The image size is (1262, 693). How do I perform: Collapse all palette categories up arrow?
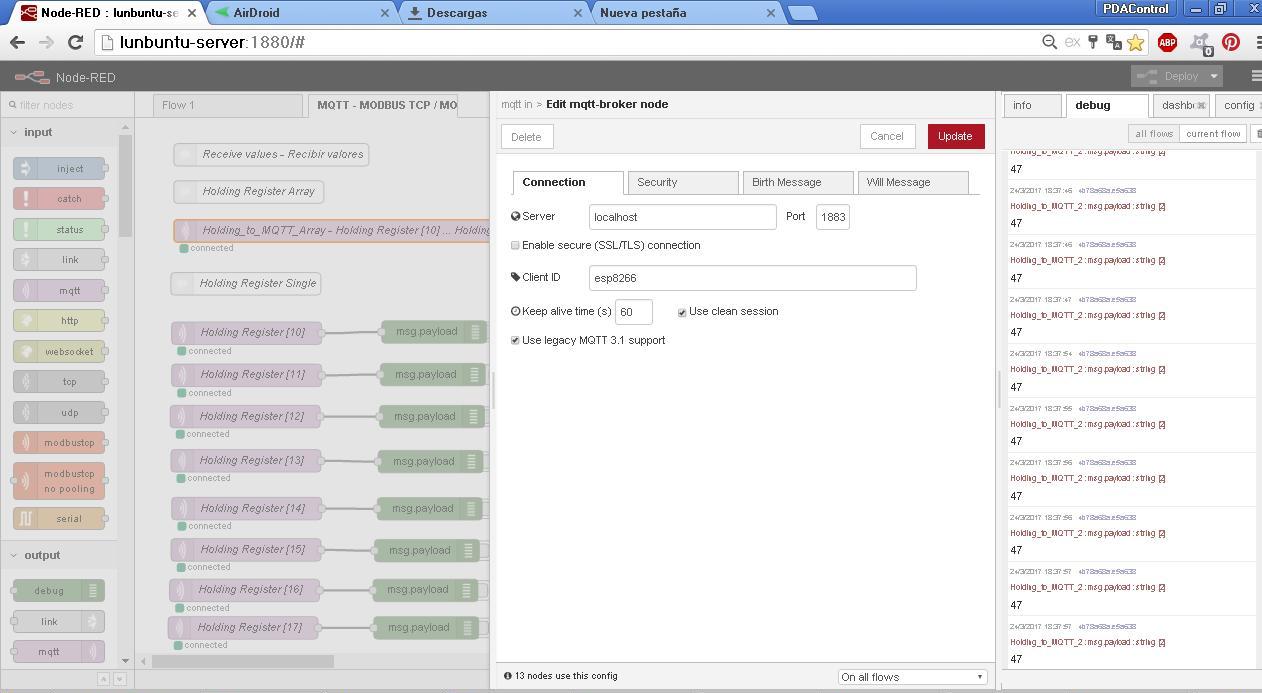[103, 678]
